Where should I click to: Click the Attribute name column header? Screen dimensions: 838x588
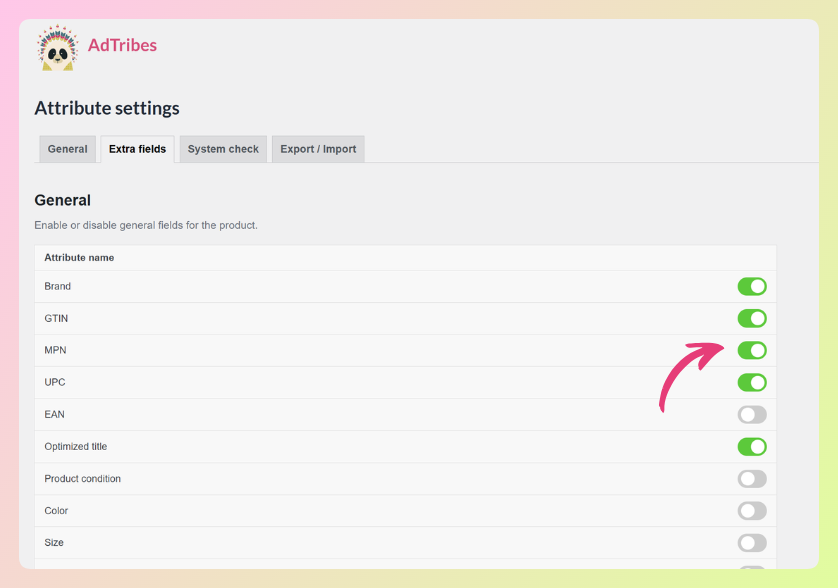79,258
